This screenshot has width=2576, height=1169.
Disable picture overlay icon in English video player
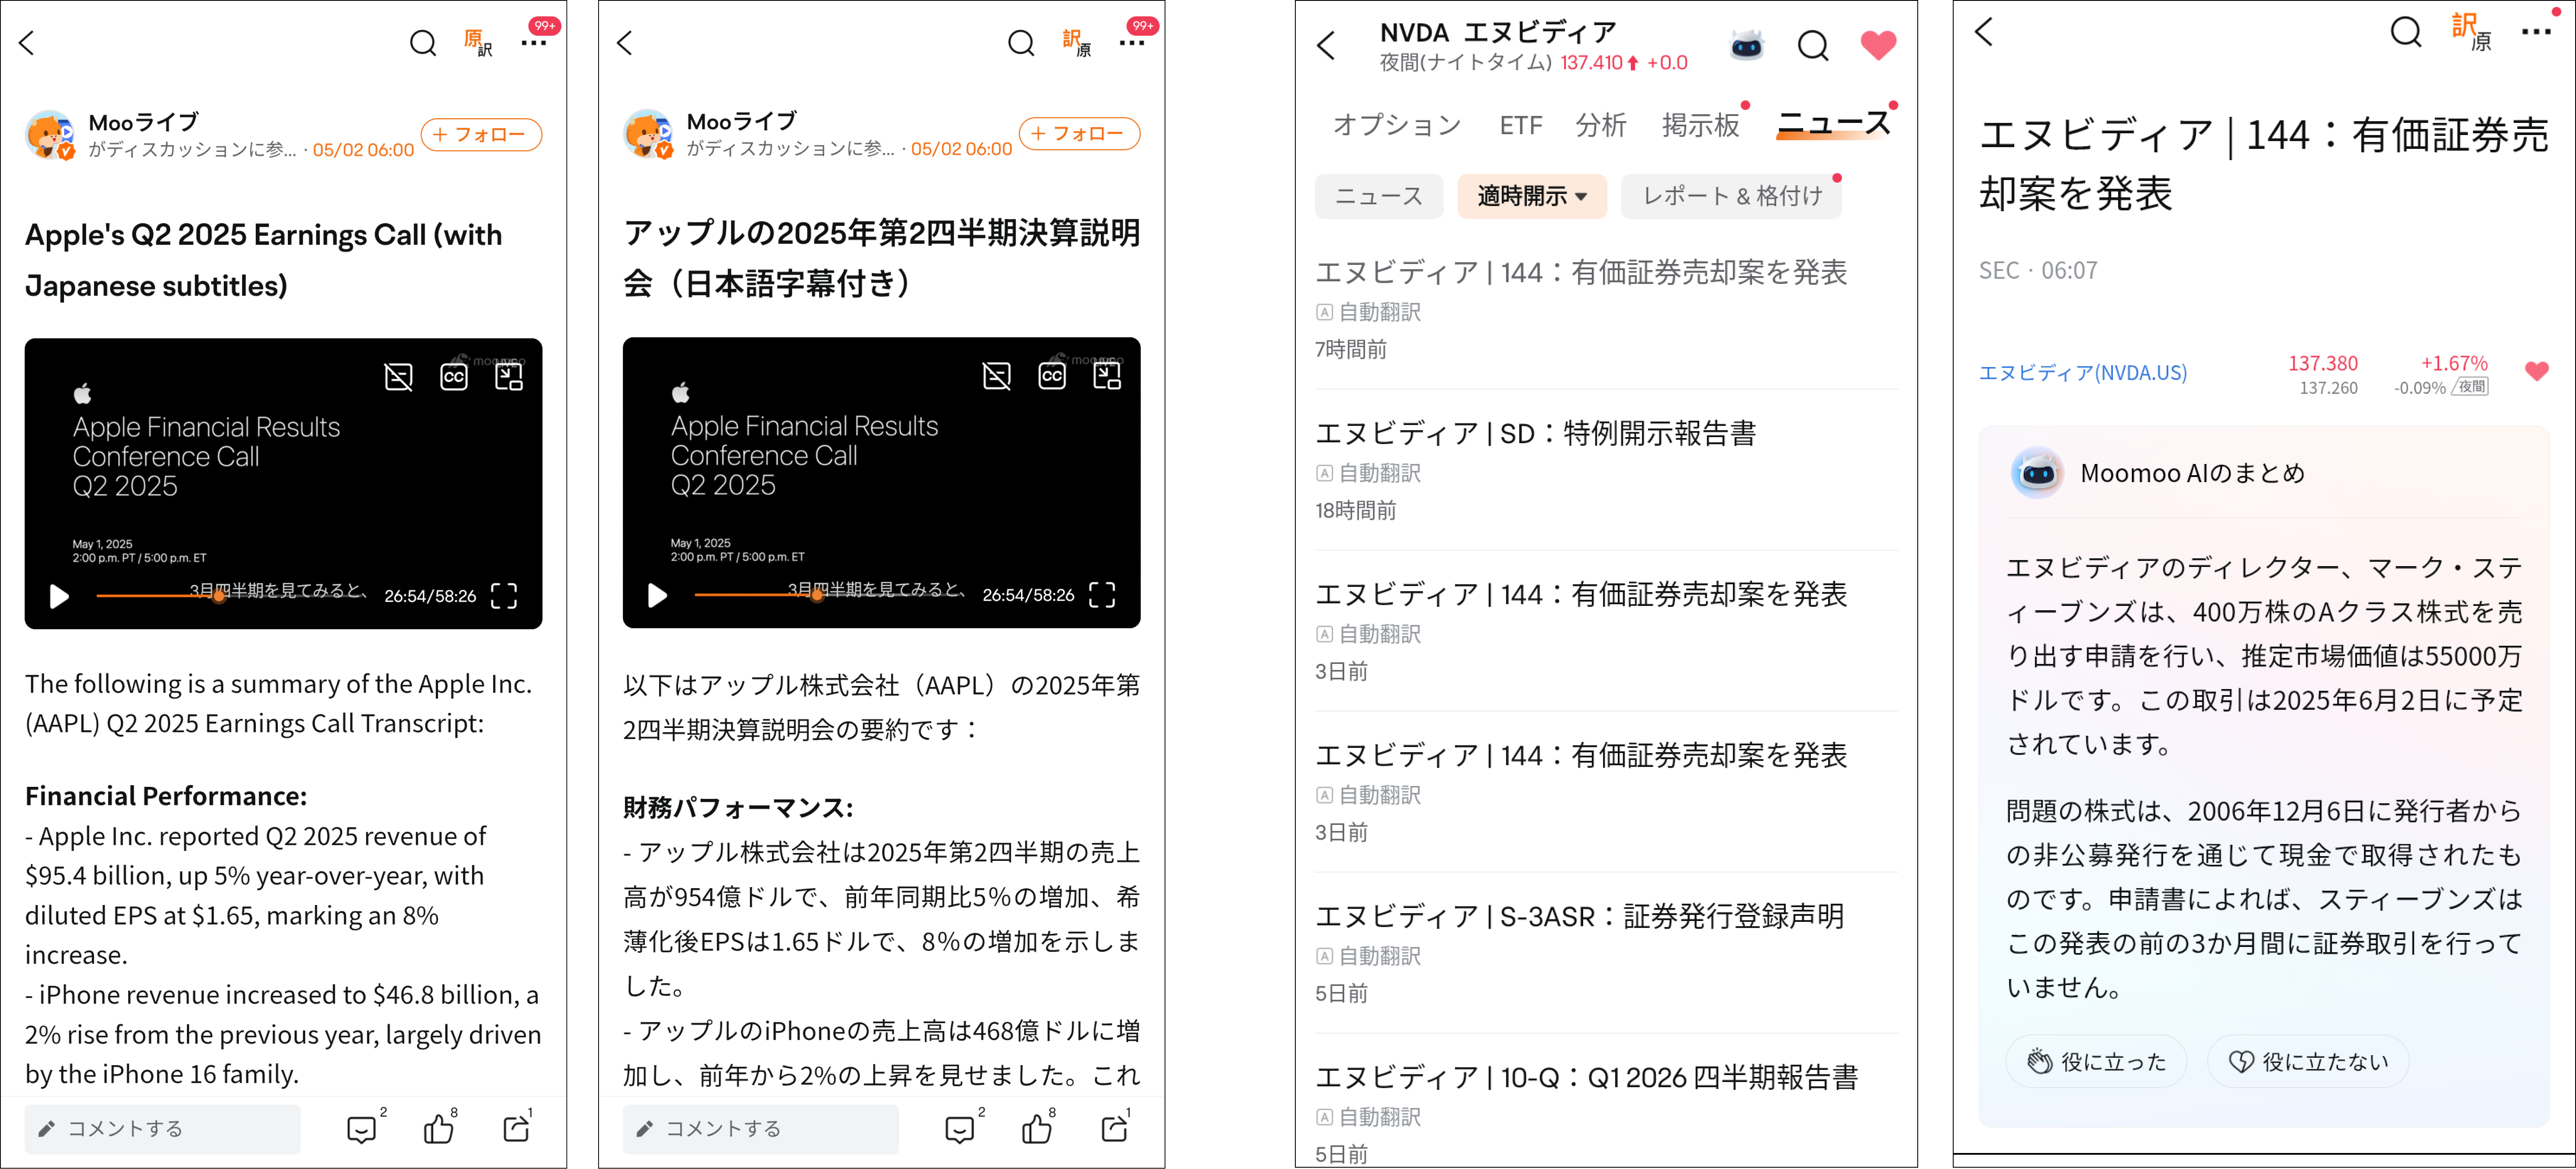coord(398,377)
